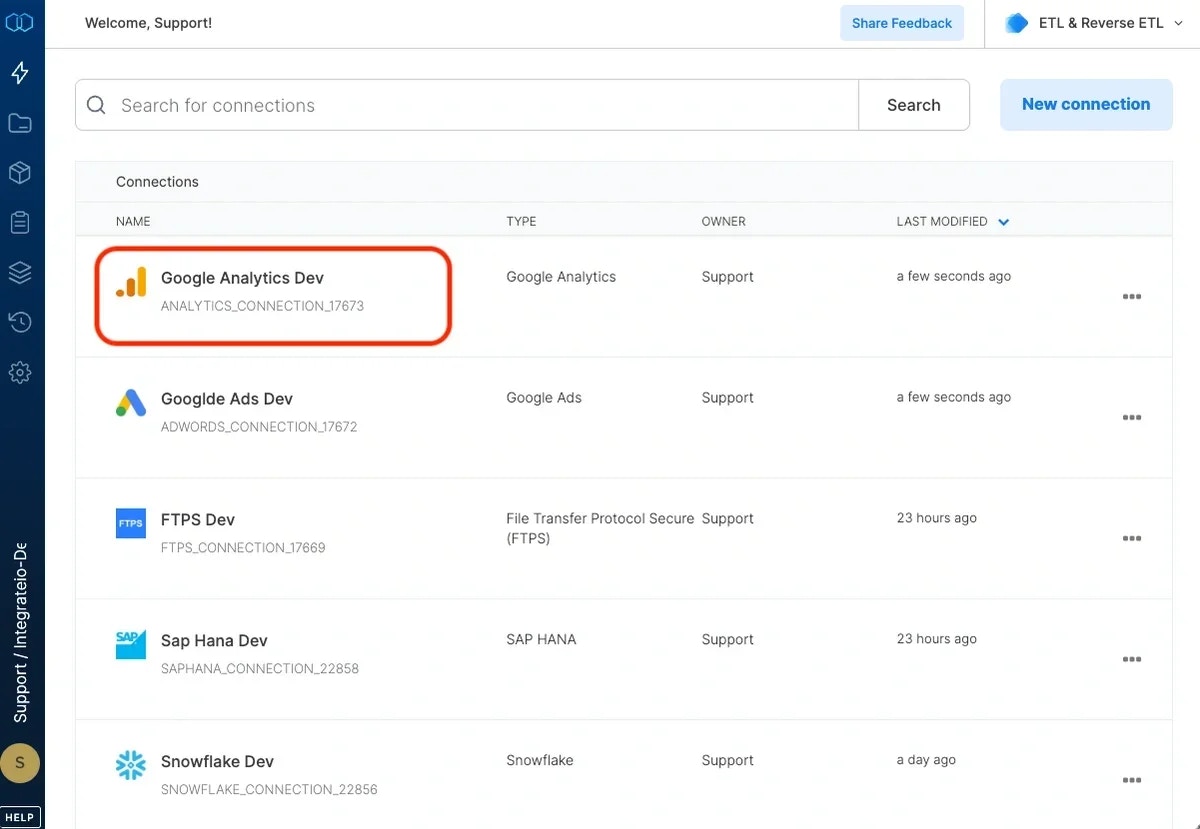Select the layers clusters icon in sidebar

[x=21, y=272]
